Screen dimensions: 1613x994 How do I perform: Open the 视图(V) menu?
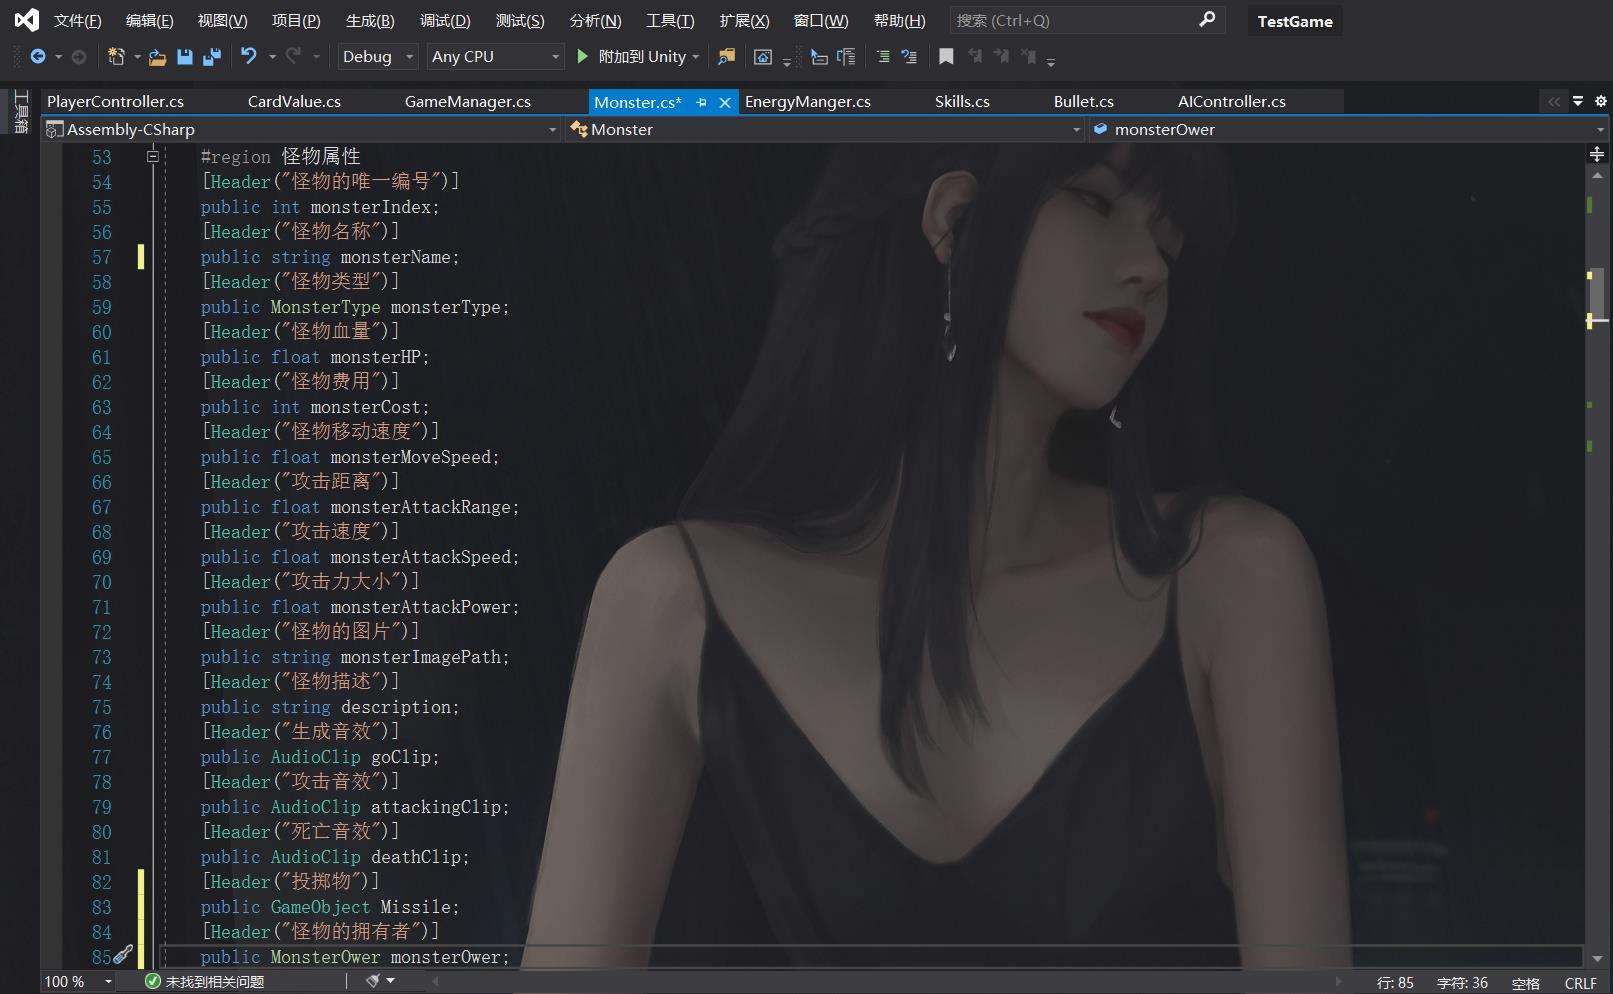point(222,20)
